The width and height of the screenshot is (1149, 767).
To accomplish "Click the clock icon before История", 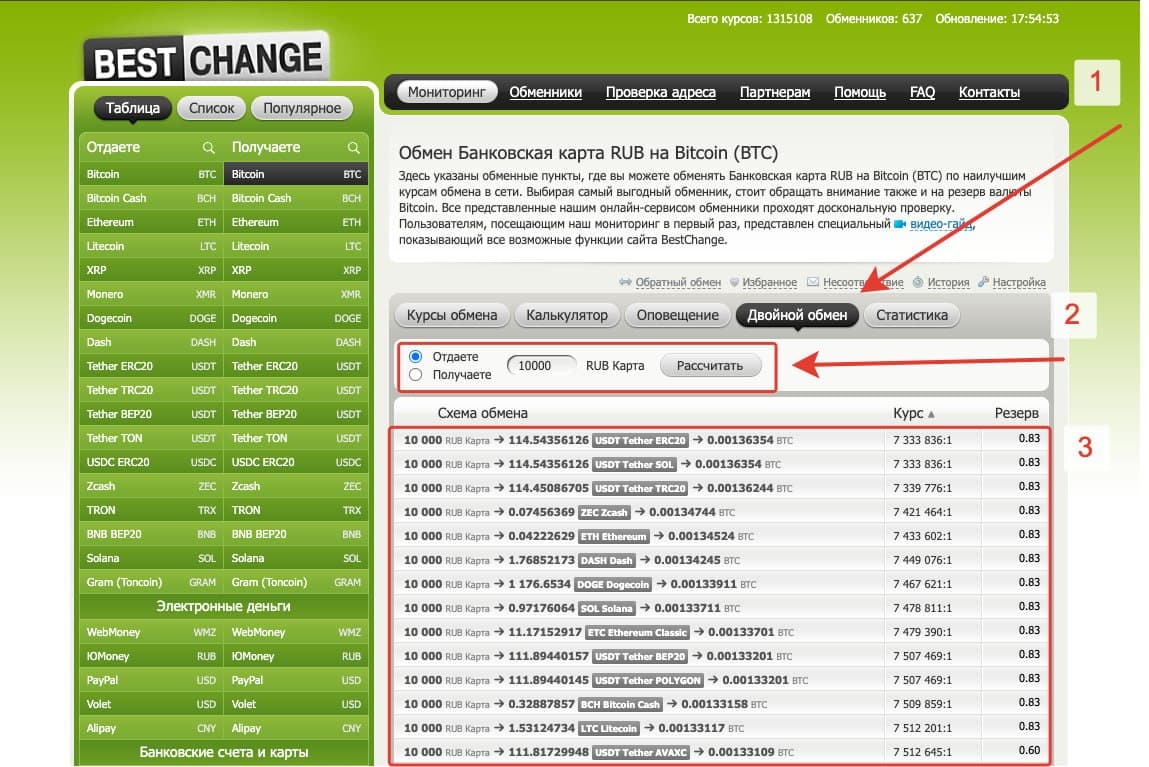I will [917, 282].
